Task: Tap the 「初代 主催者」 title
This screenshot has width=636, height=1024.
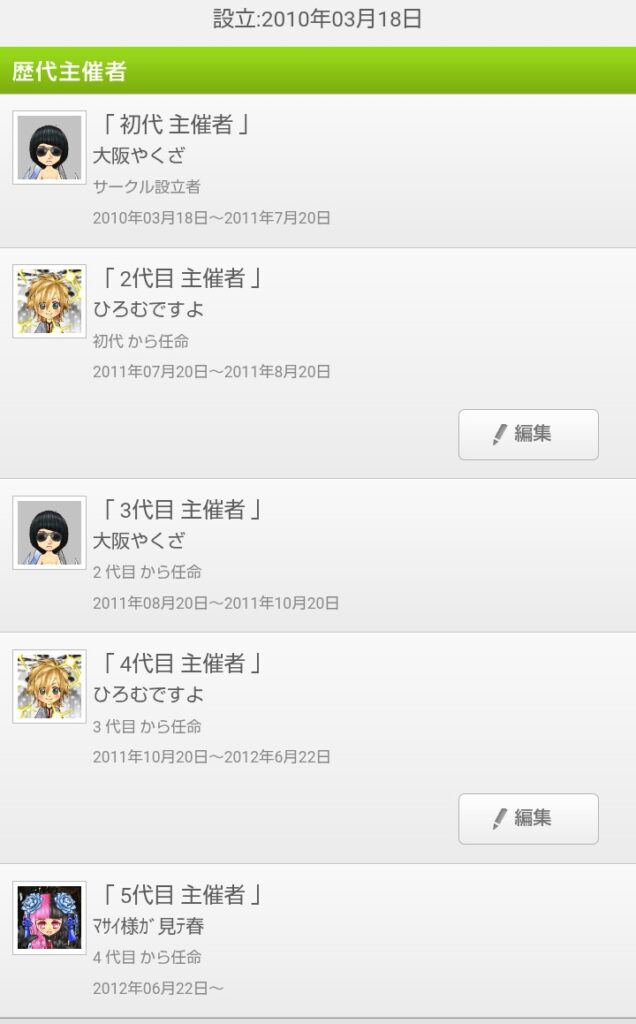Action: point(175,124)
